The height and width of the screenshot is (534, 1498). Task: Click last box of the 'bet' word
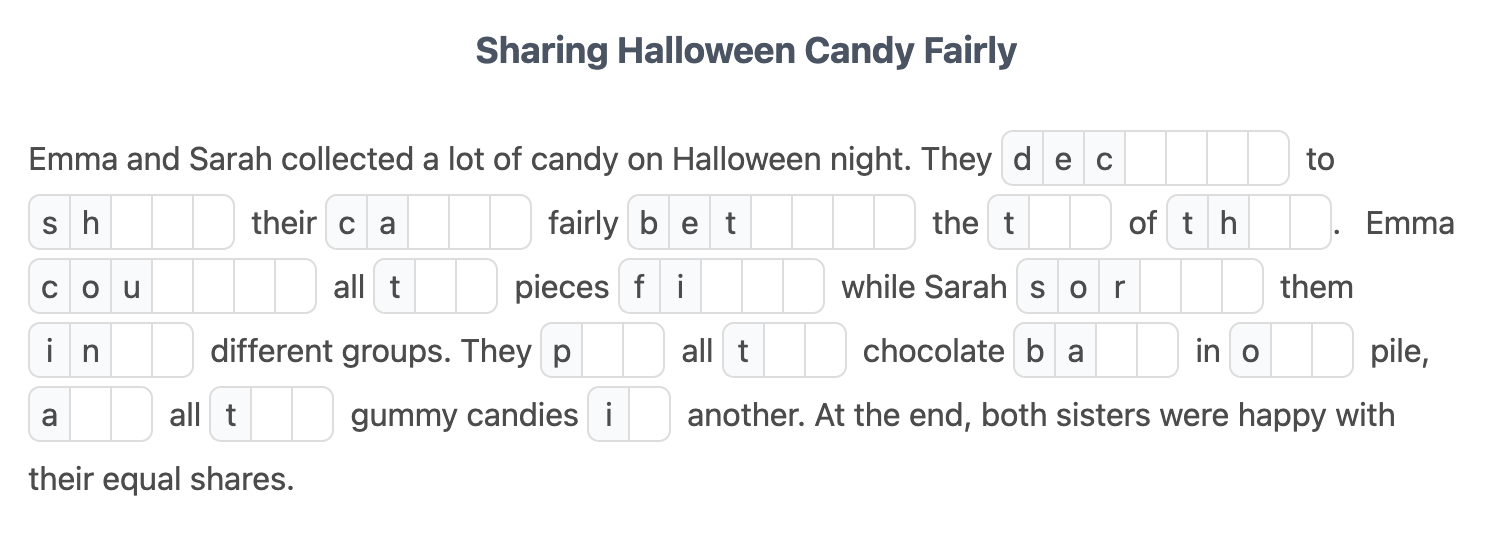point(893,223)
